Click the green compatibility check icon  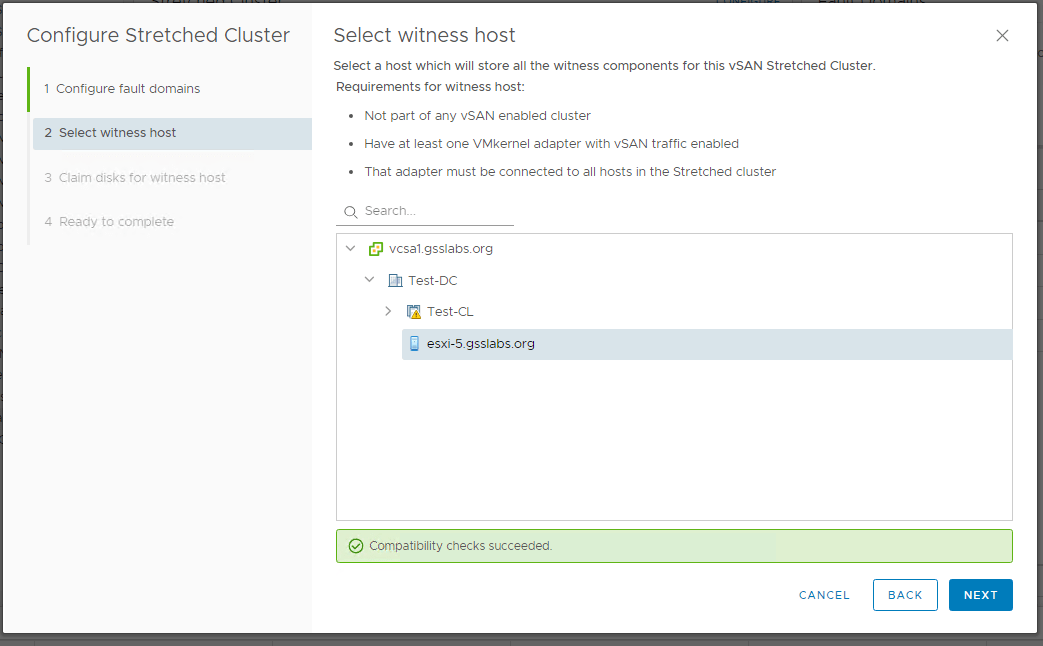[x=355, y=546]
